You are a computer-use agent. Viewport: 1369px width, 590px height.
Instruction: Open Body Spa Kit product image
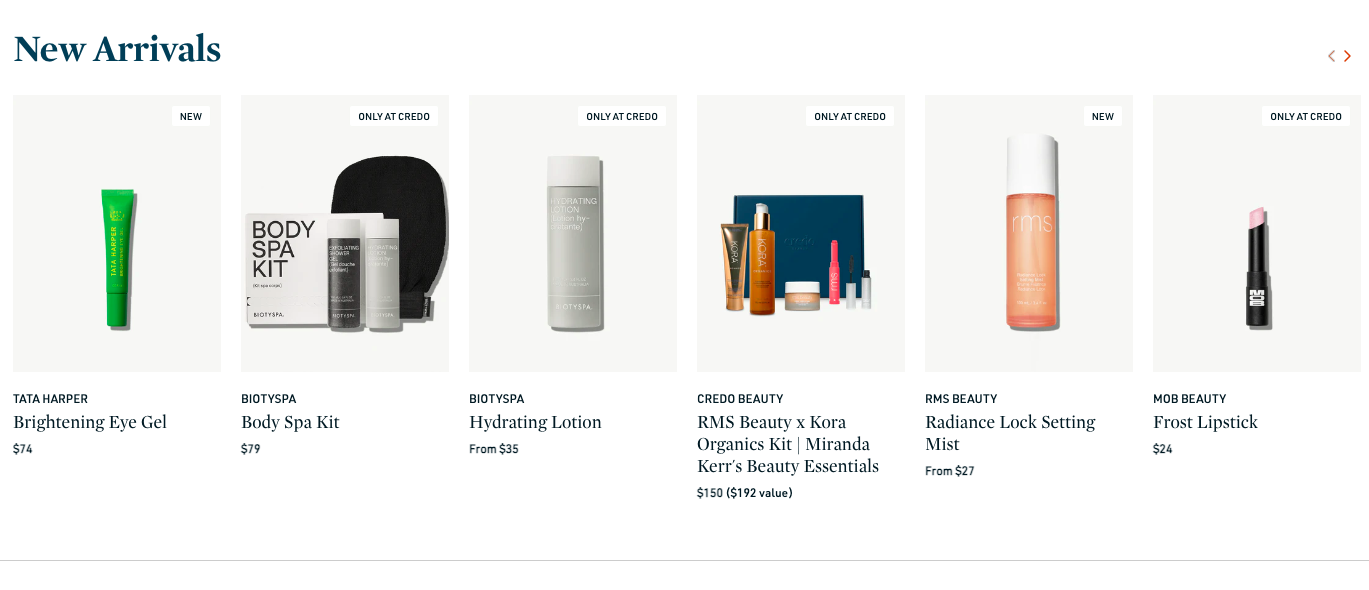345,233
